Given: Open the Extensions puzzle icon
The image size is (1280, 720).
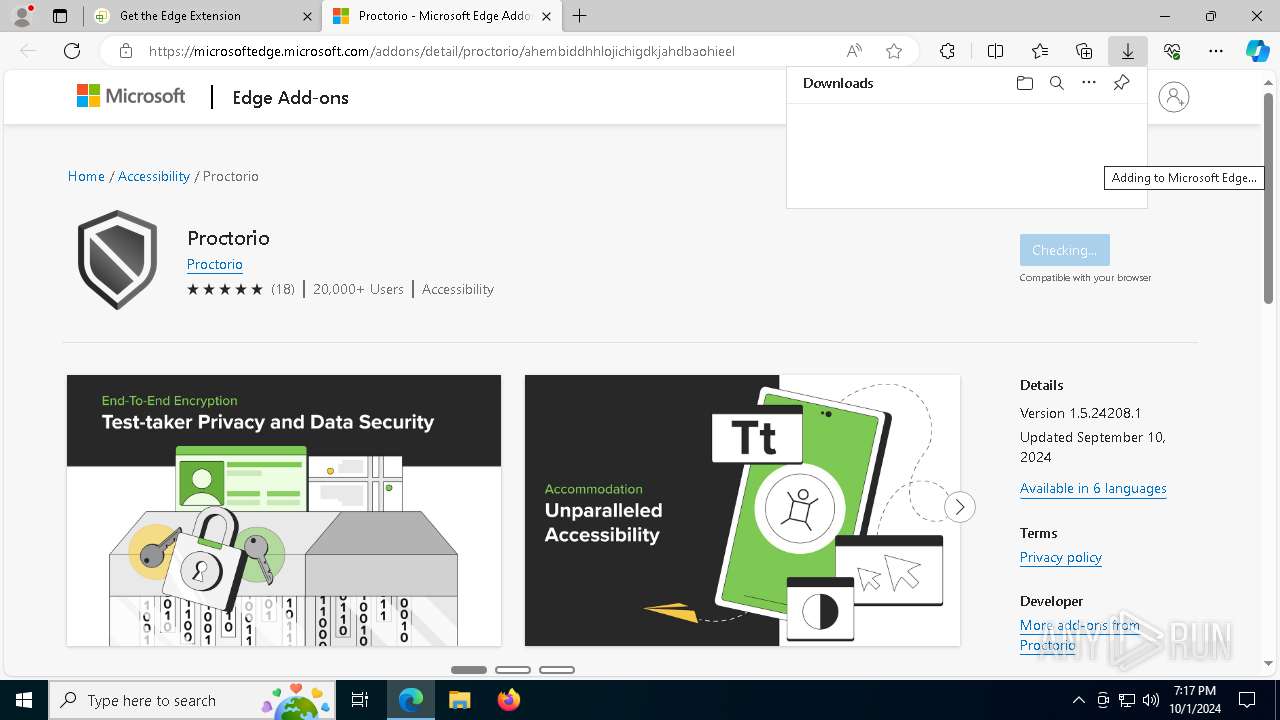Looking at the screenshot, I should click(947, 51).
